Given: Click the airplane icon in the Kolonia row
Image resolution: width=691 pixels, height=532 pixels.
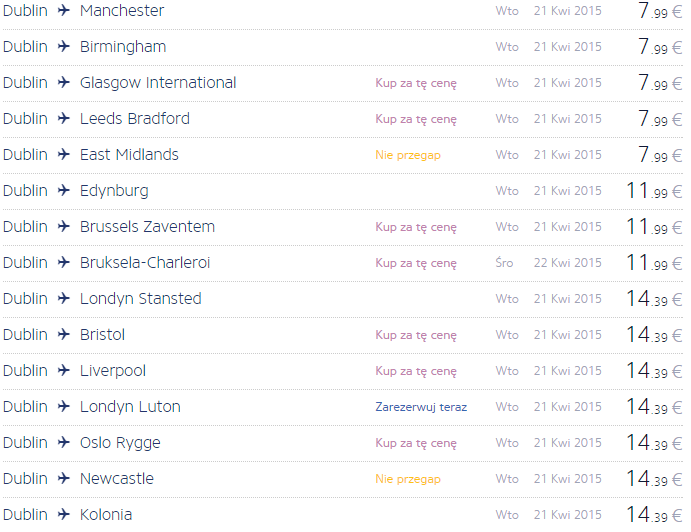Looking at the screenshot, I should (x=64, y=514).
